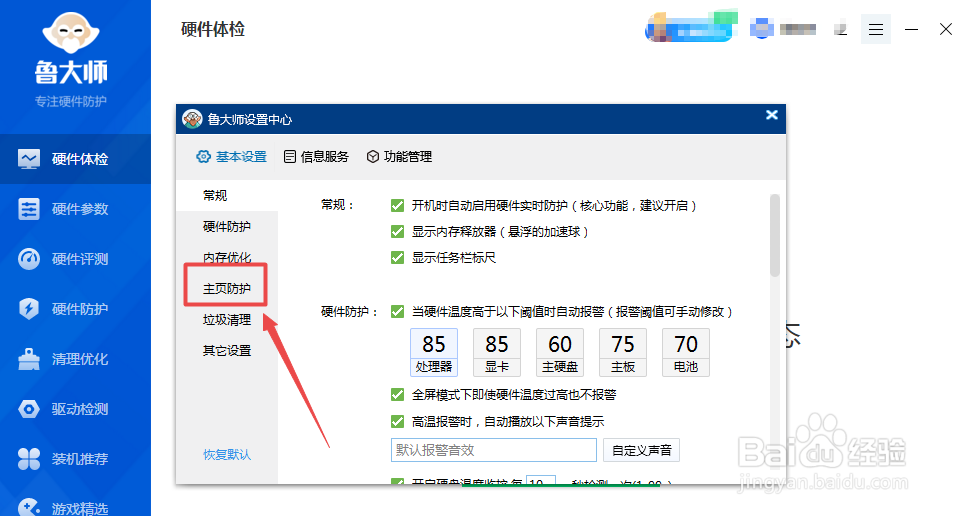
Task: Click the 鲁大师 mascot logo
Action: [x=71, y=32]
